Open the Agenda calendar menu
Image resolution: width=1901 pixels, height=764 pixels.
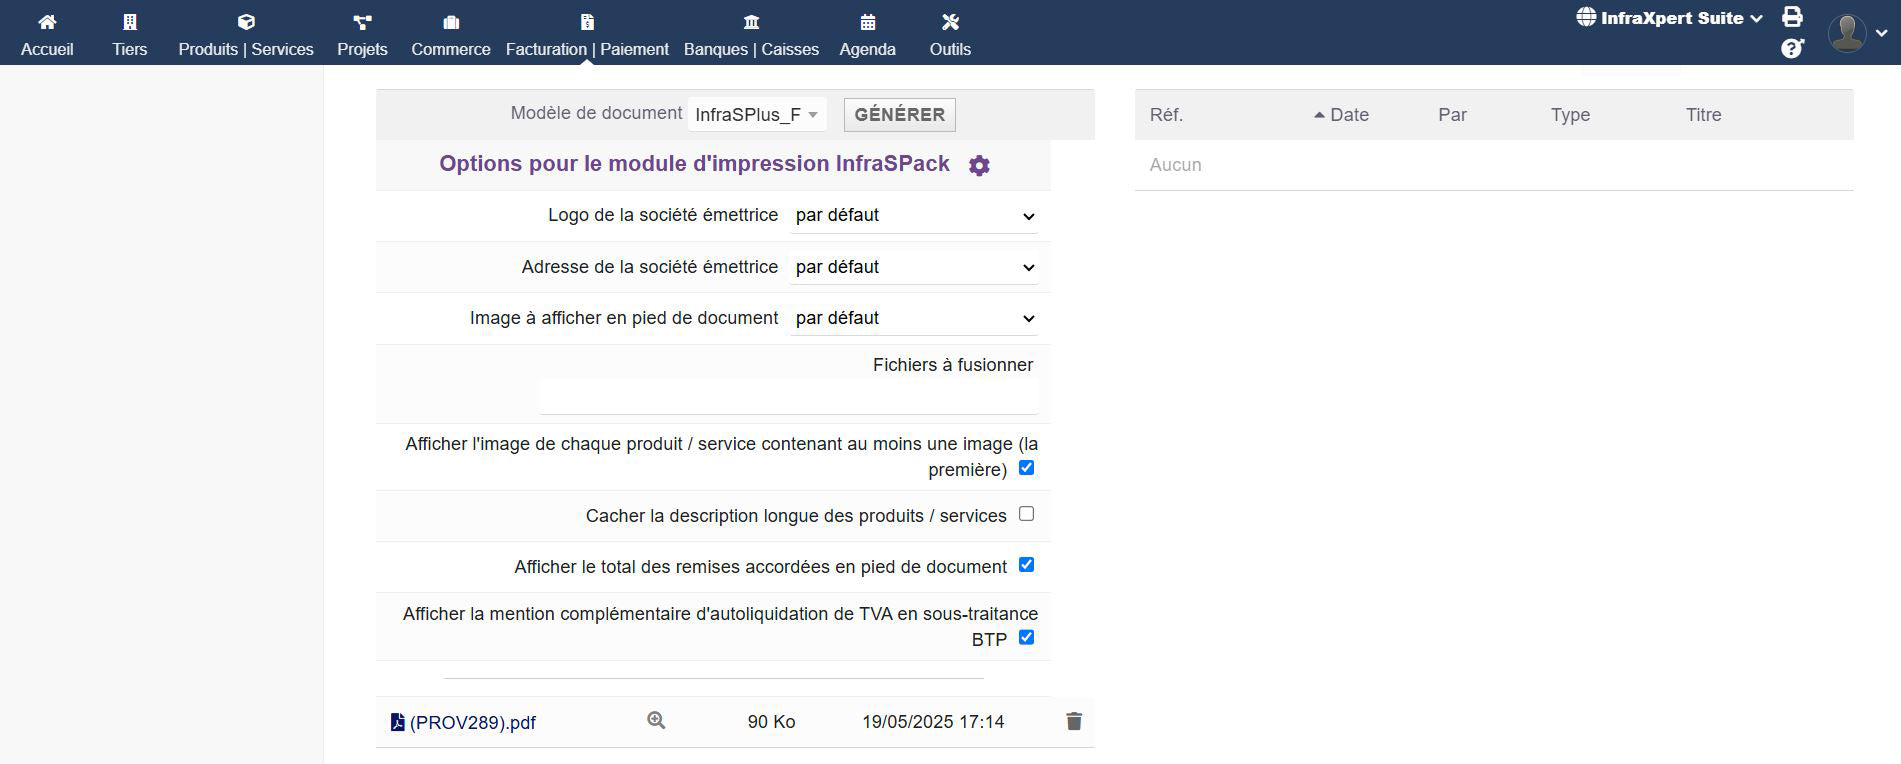pyautogui.click(x=867, y=34)
